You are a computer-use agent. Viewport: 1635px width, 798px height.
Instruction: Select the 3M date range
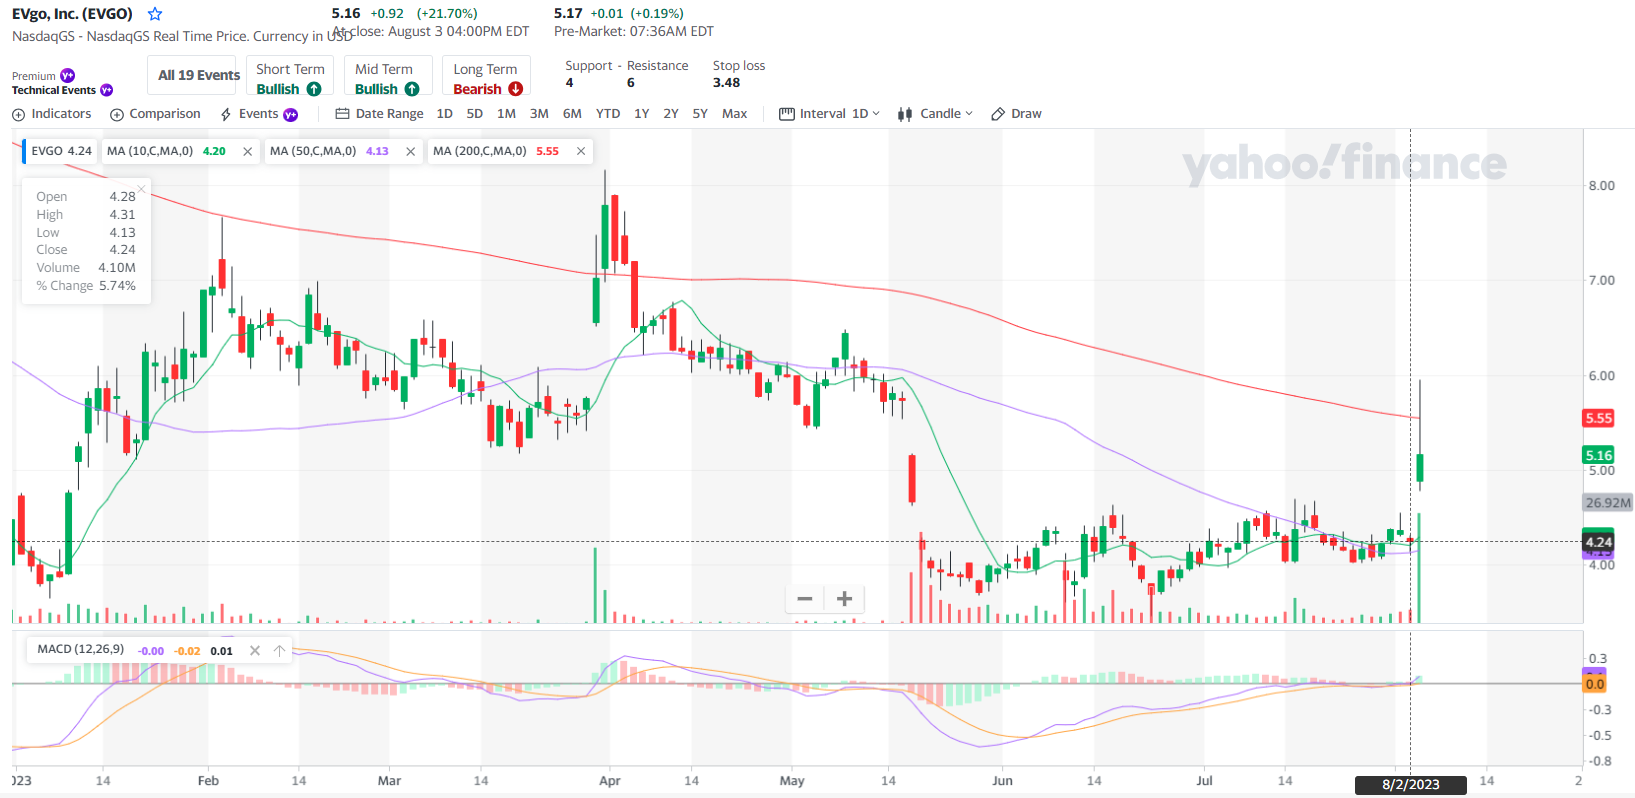point(539,114)
